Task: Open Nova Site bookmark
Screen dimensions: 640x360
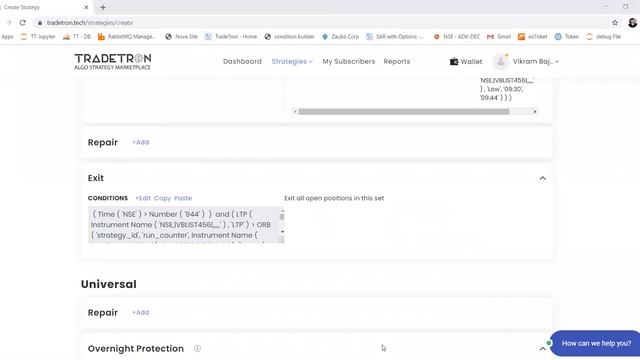Action: pos(182,37)
